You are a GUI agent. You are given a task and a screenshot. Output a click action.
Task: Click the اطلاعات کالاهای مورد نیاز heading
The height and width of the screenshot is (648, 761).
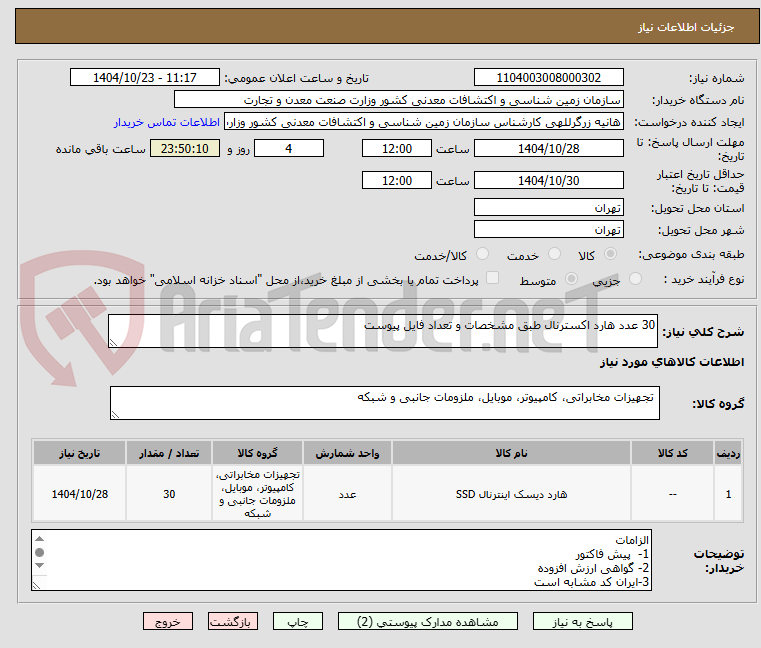(672, 362)
